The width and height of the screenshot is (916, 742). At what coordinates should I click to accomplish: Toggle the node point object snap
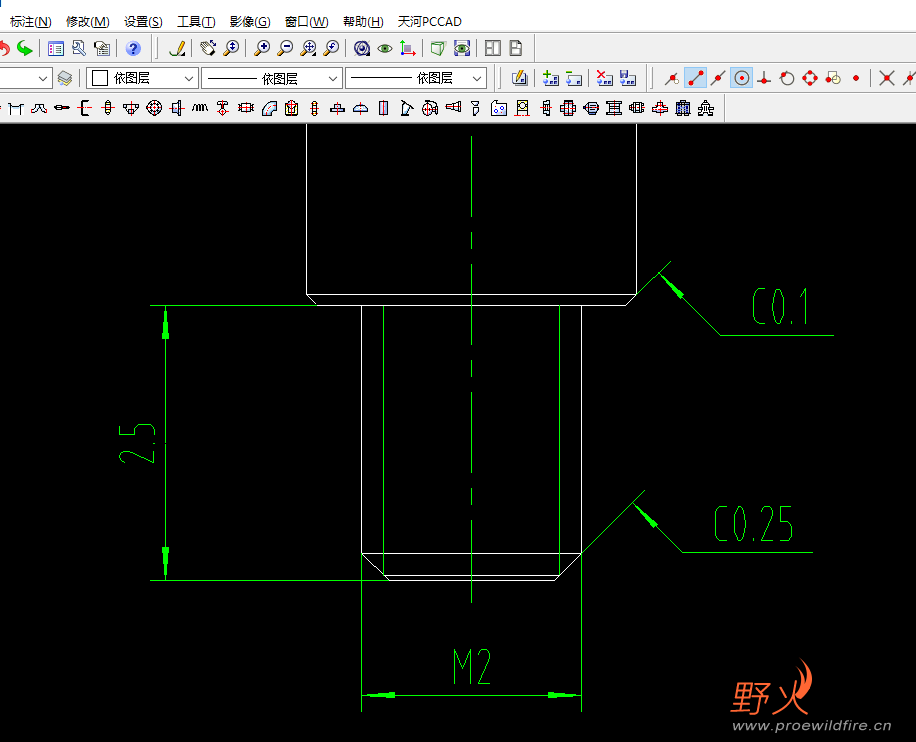click(856, 78)
